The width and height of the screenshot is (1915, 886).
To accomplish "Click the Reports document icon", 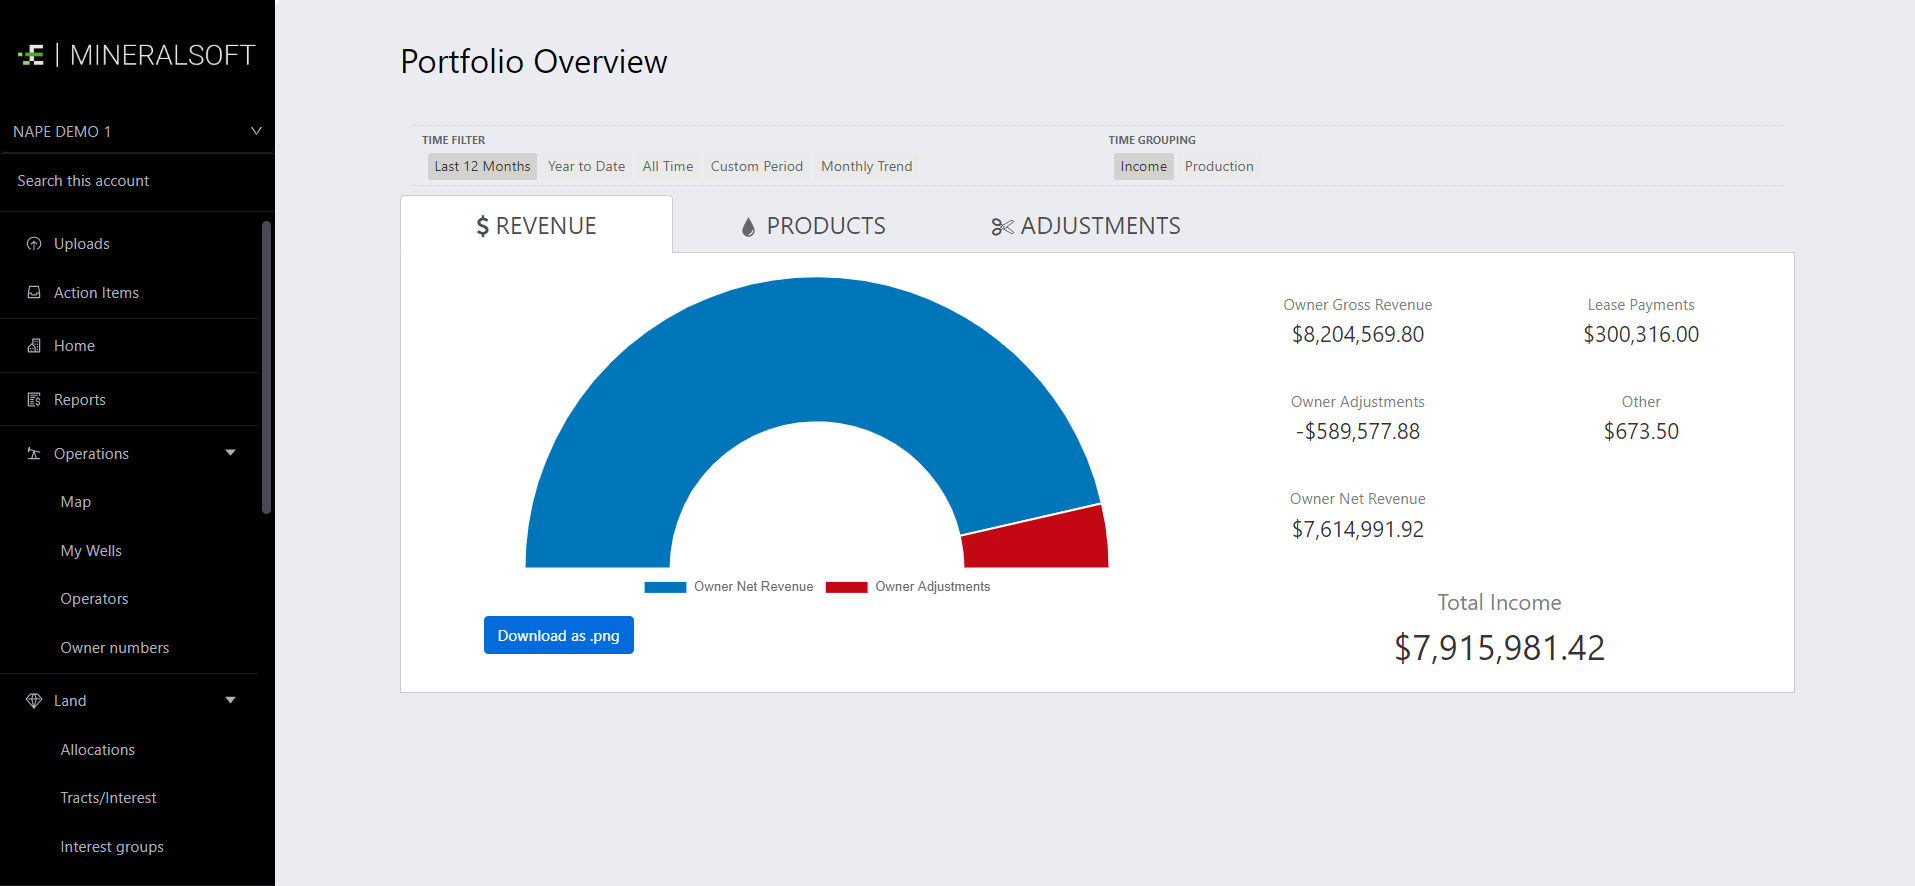I will pyautogui.click(x=34, y=400).
